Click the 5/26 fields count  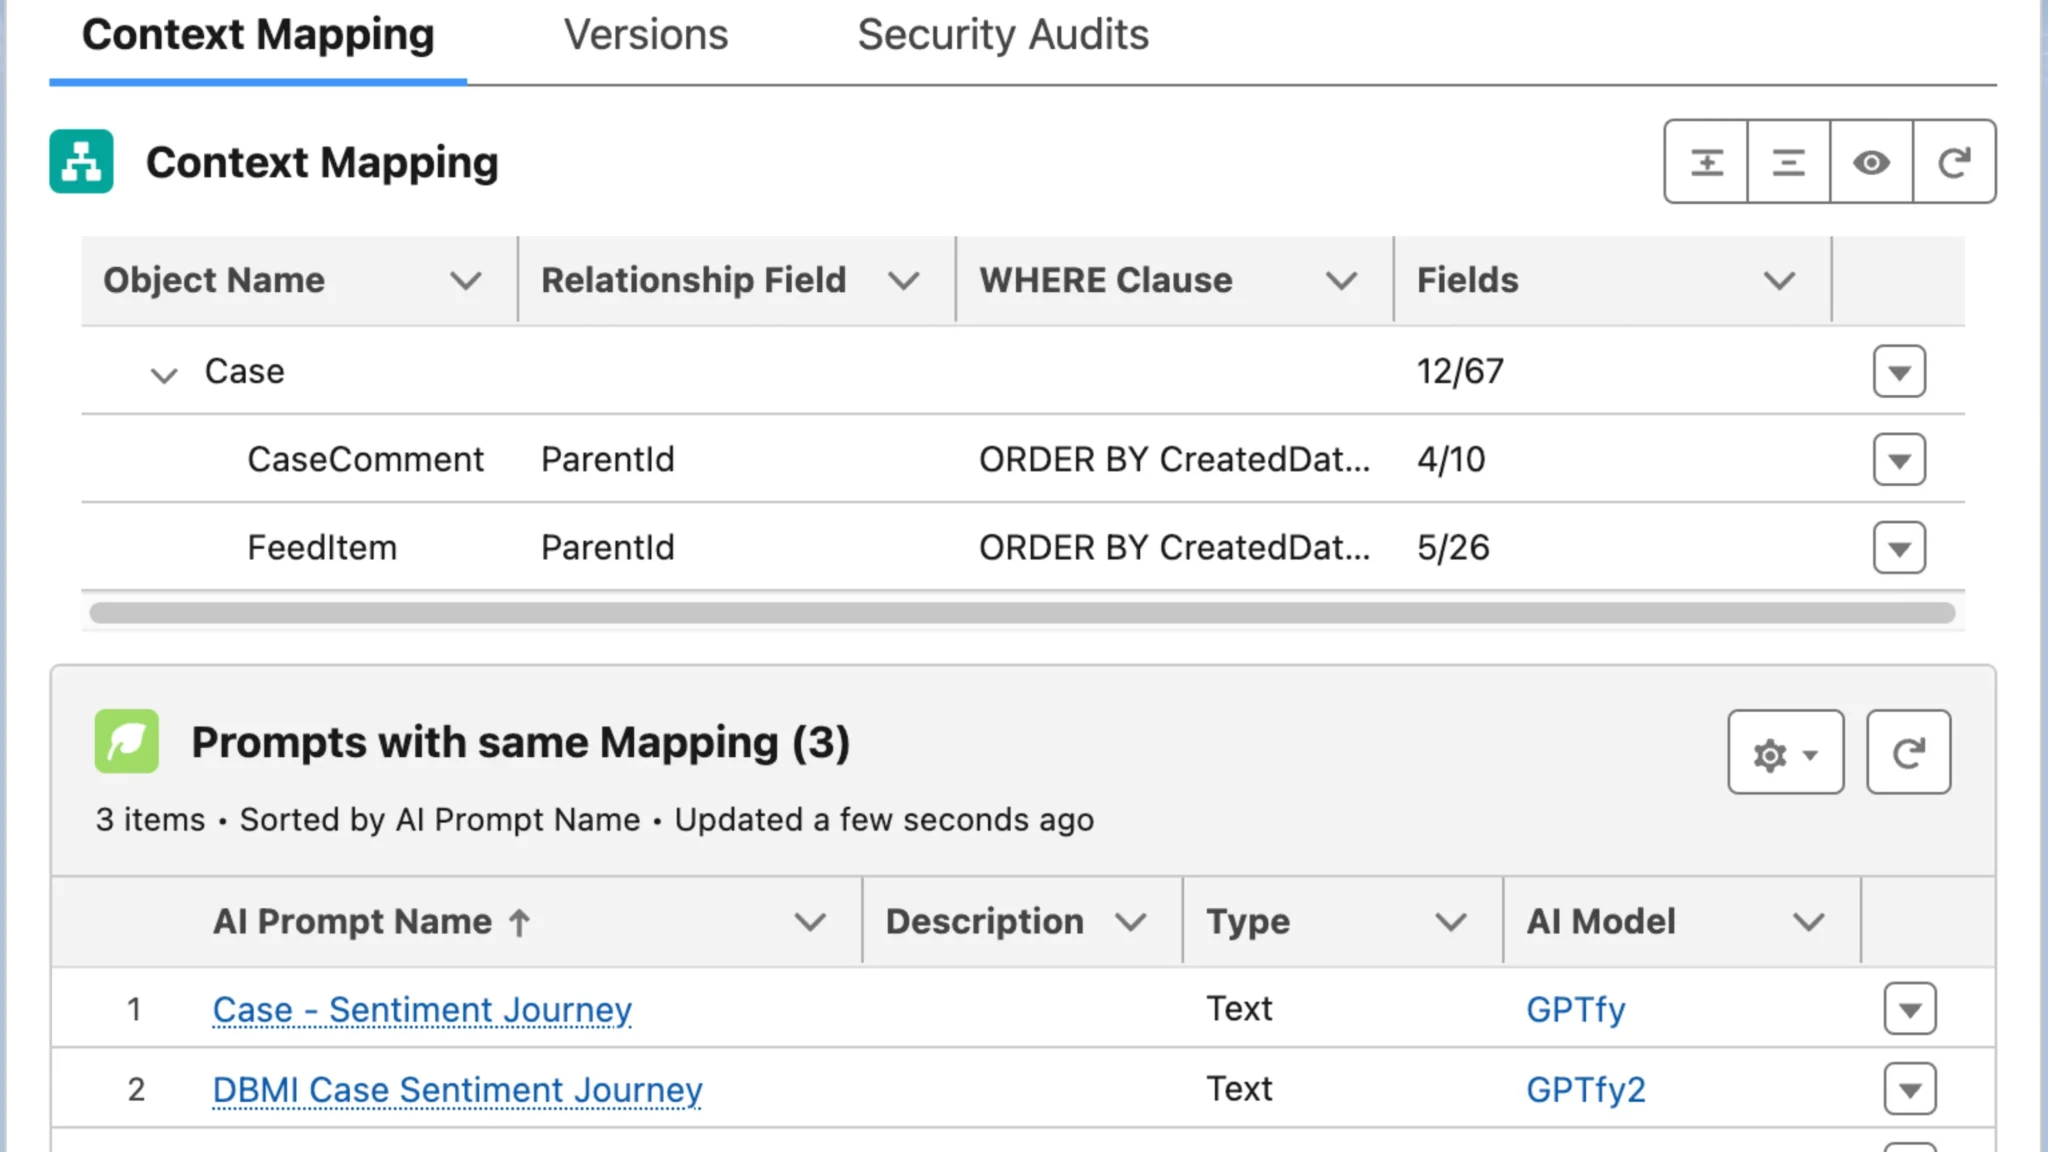coord(1453,548)
